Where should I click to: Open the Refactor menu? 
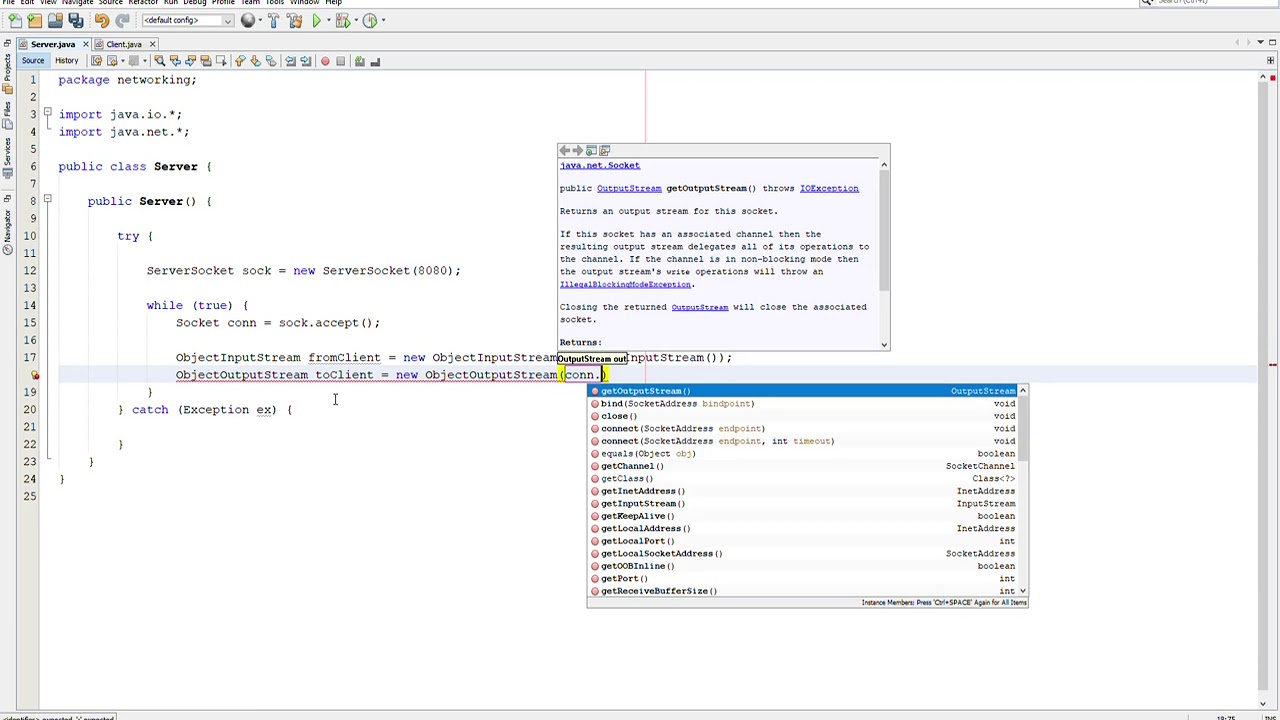(143, 3)
